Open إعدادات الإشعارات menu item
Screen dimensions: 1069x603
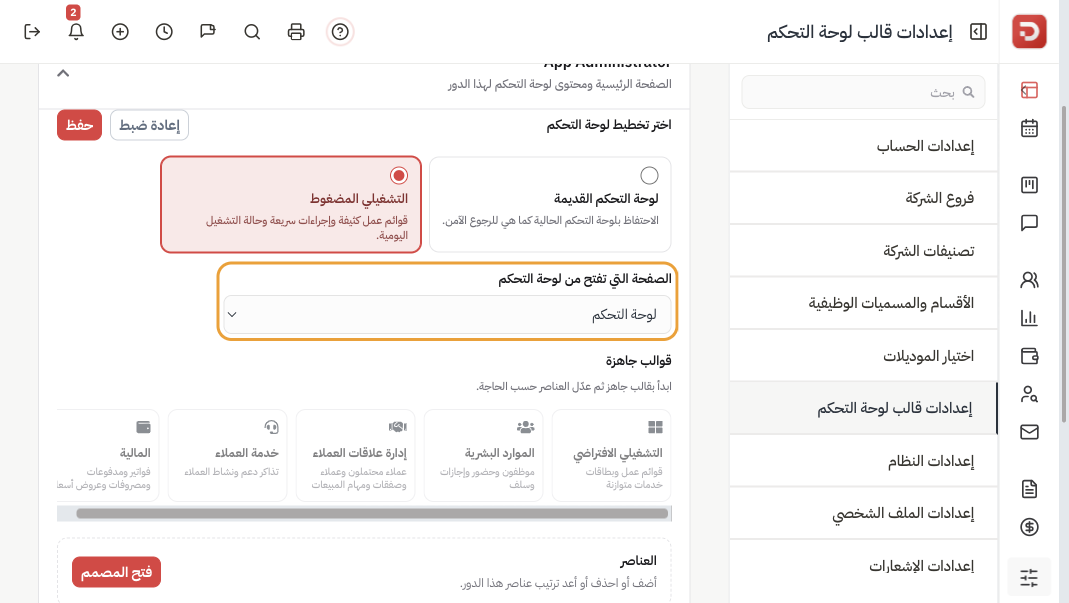(863, 566)
